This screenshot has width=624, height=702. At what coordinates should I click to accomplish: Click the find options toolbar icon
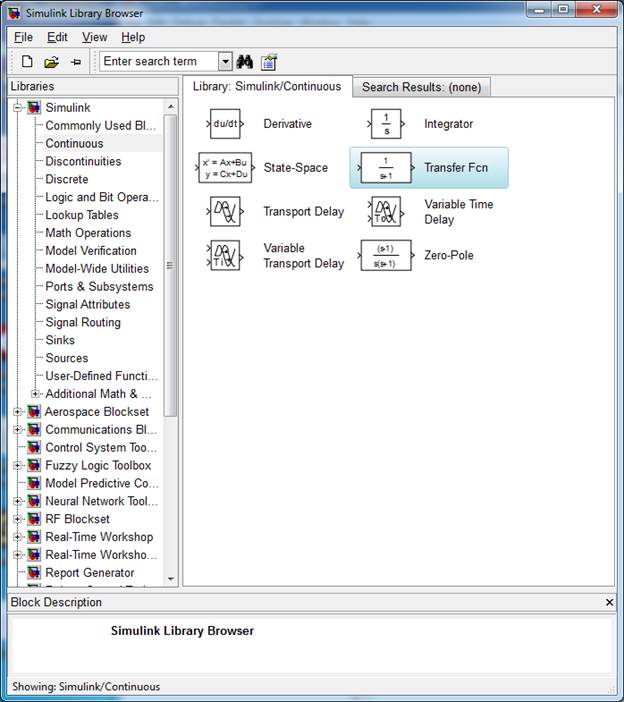click(269, 62)
